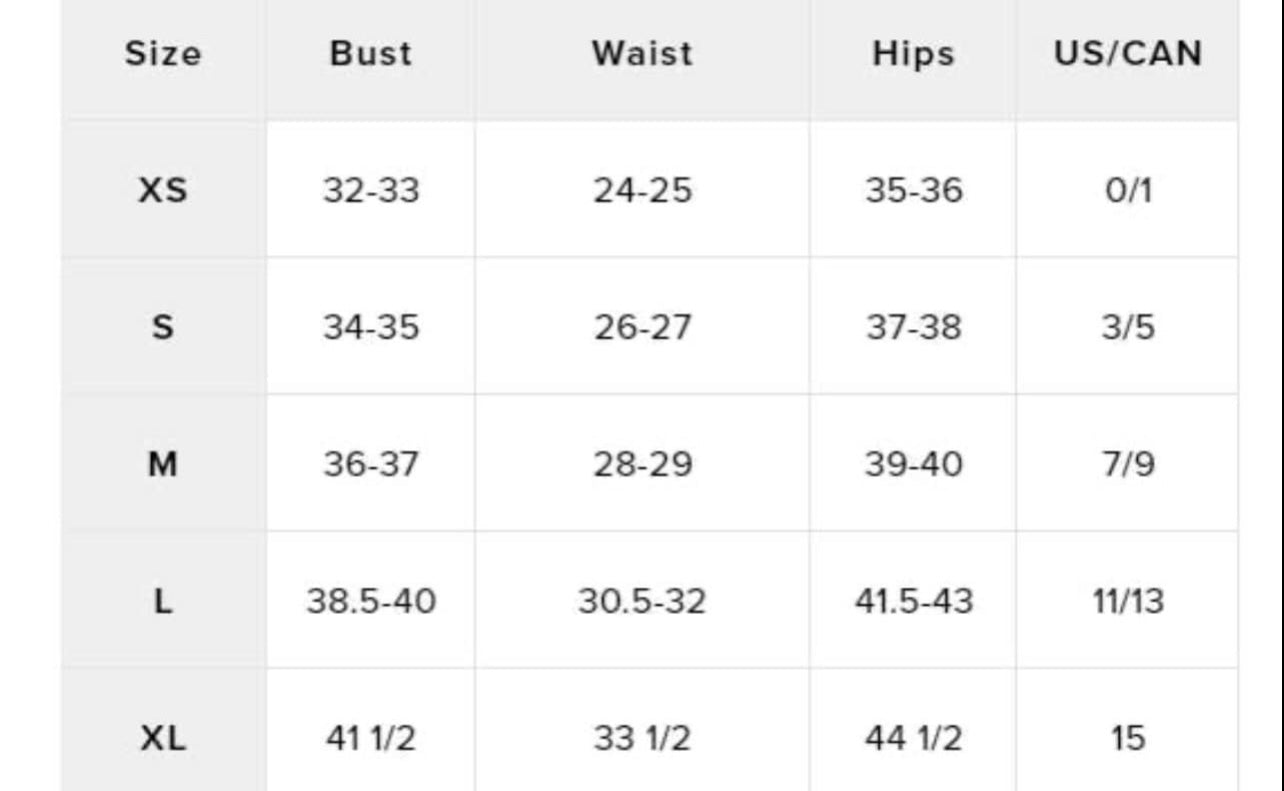Click the L bust value 38.5-40

370,601
